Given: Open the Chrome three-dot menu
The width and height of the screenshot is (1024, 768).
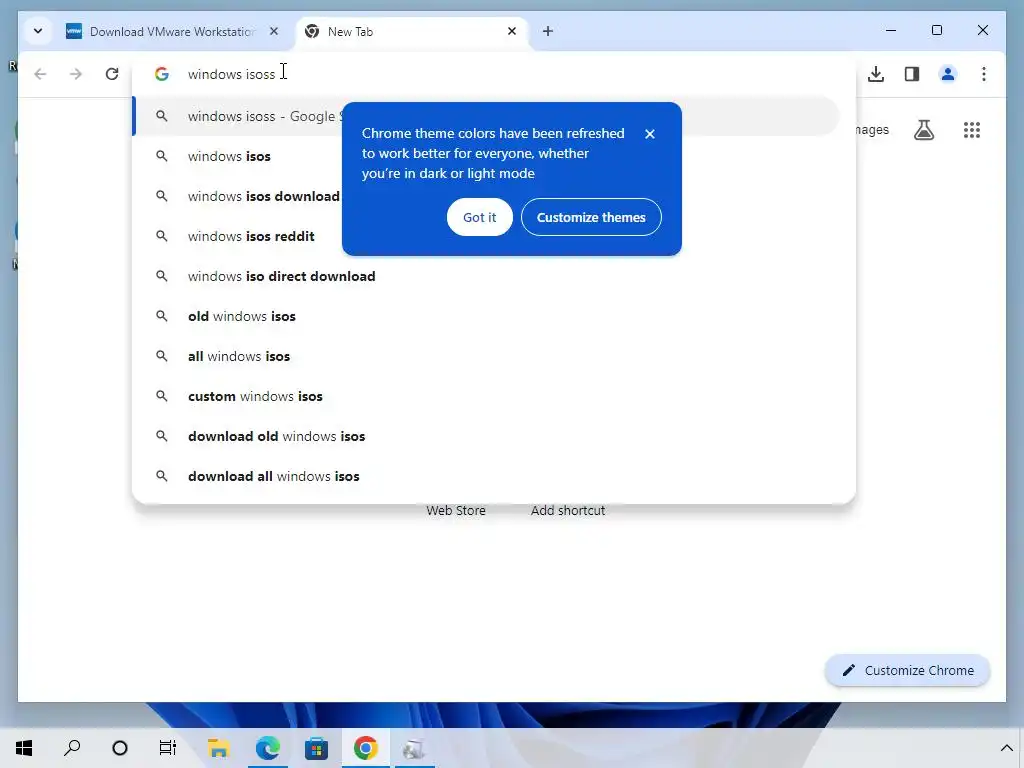Looking at the screenshot, I should pos(984,74).
